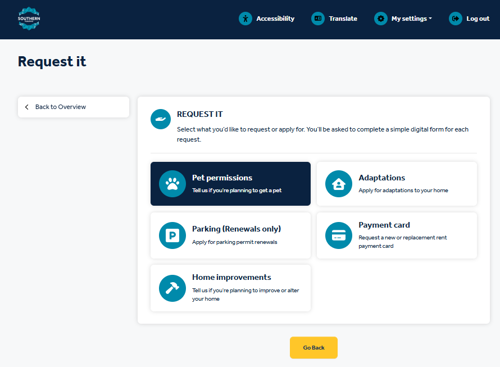
Task: Open the Payment card request title
Action: click(384, 225)
